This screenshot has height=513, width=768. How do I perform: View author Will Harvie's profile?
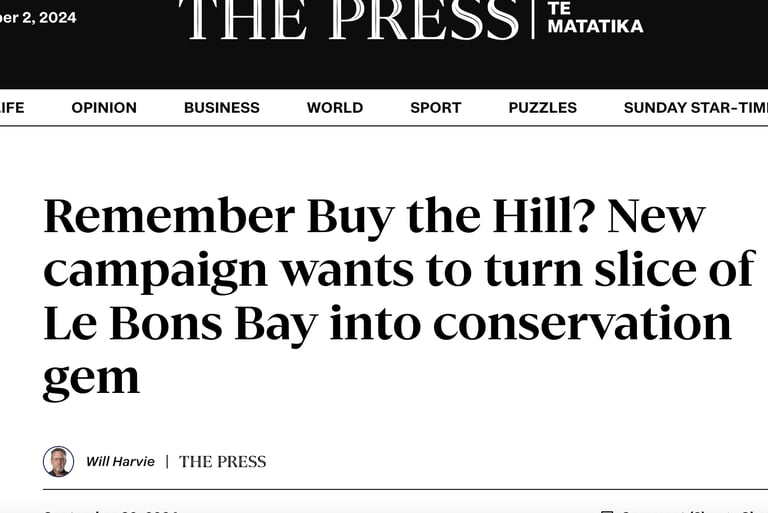point(120,461)
